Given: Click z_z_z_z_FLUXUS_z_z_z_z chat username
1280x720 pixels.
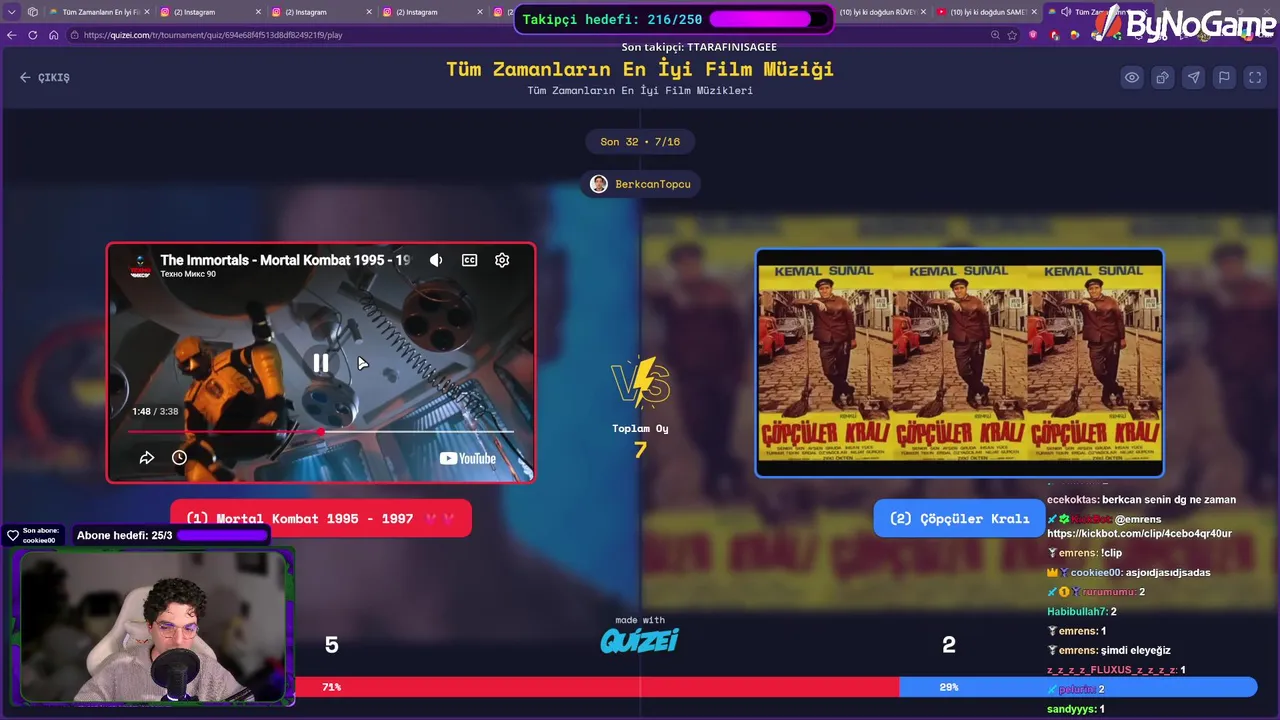Looking at the screenshot, I should pyautogui.click(x=1111, y=670).
